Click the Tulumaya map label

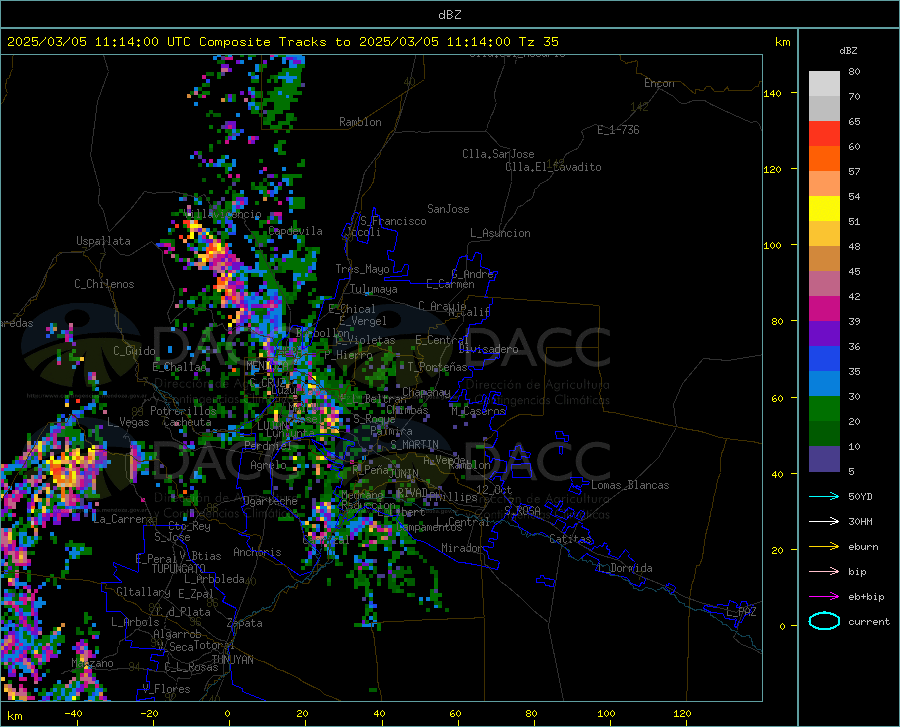pyautogui.click(x=374, y=289)
